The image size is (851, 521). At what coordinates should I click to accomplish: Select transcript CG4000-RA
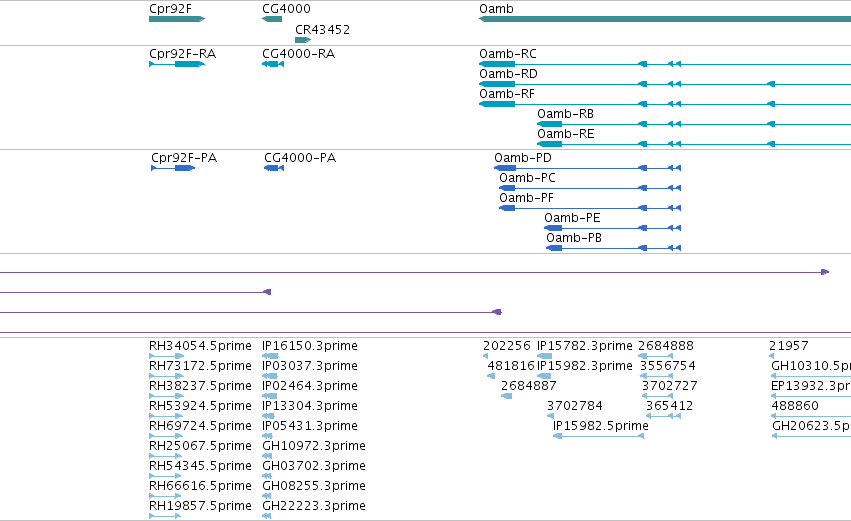point(299,54)
